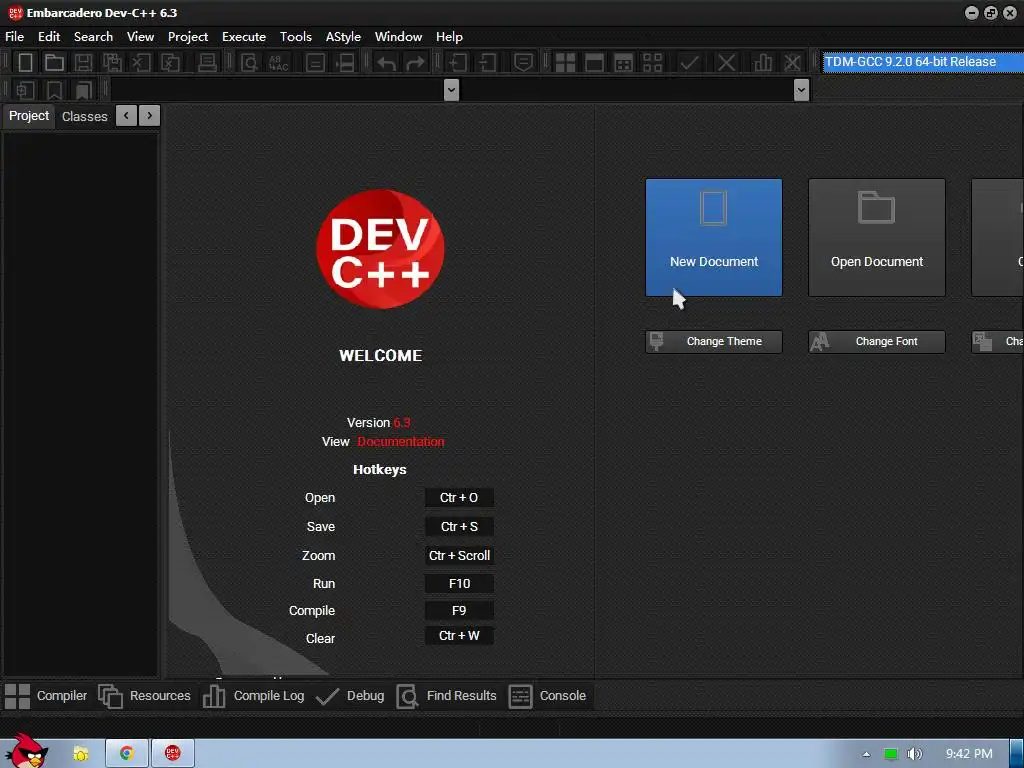Open the Search menu
Screen dimensions: 1024x768
pyautogui.click(x=93, y=37)
